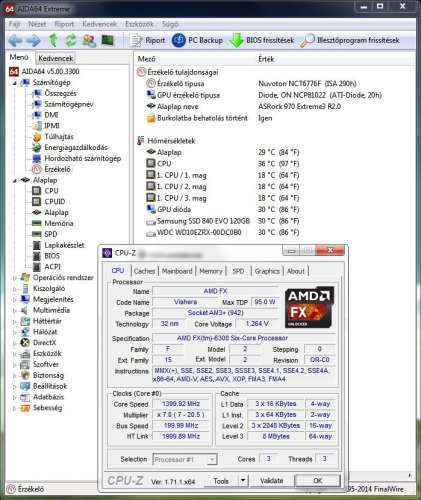Click the users icon in the toolbar
Viewport: 421px width, 500px height.
89,40
